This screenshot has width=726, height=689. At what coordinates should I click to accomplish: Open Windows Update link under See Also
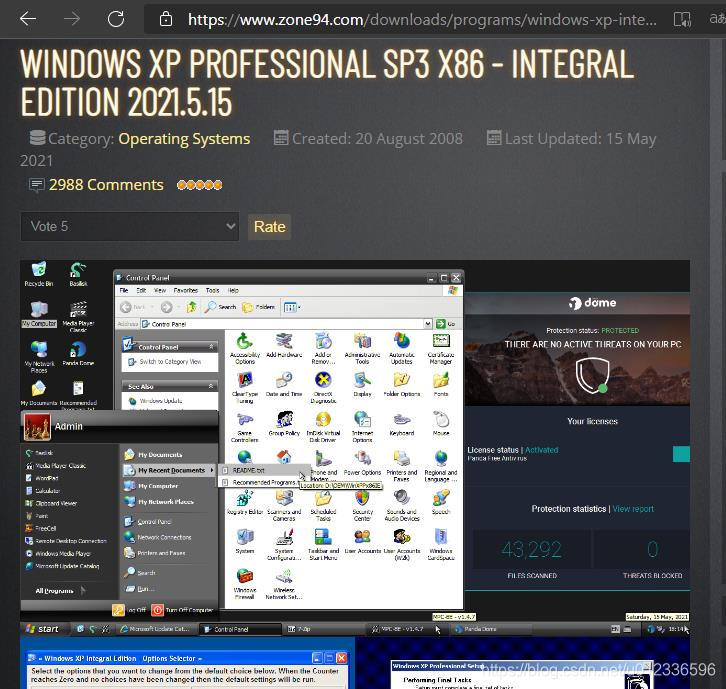click(156, 401)
